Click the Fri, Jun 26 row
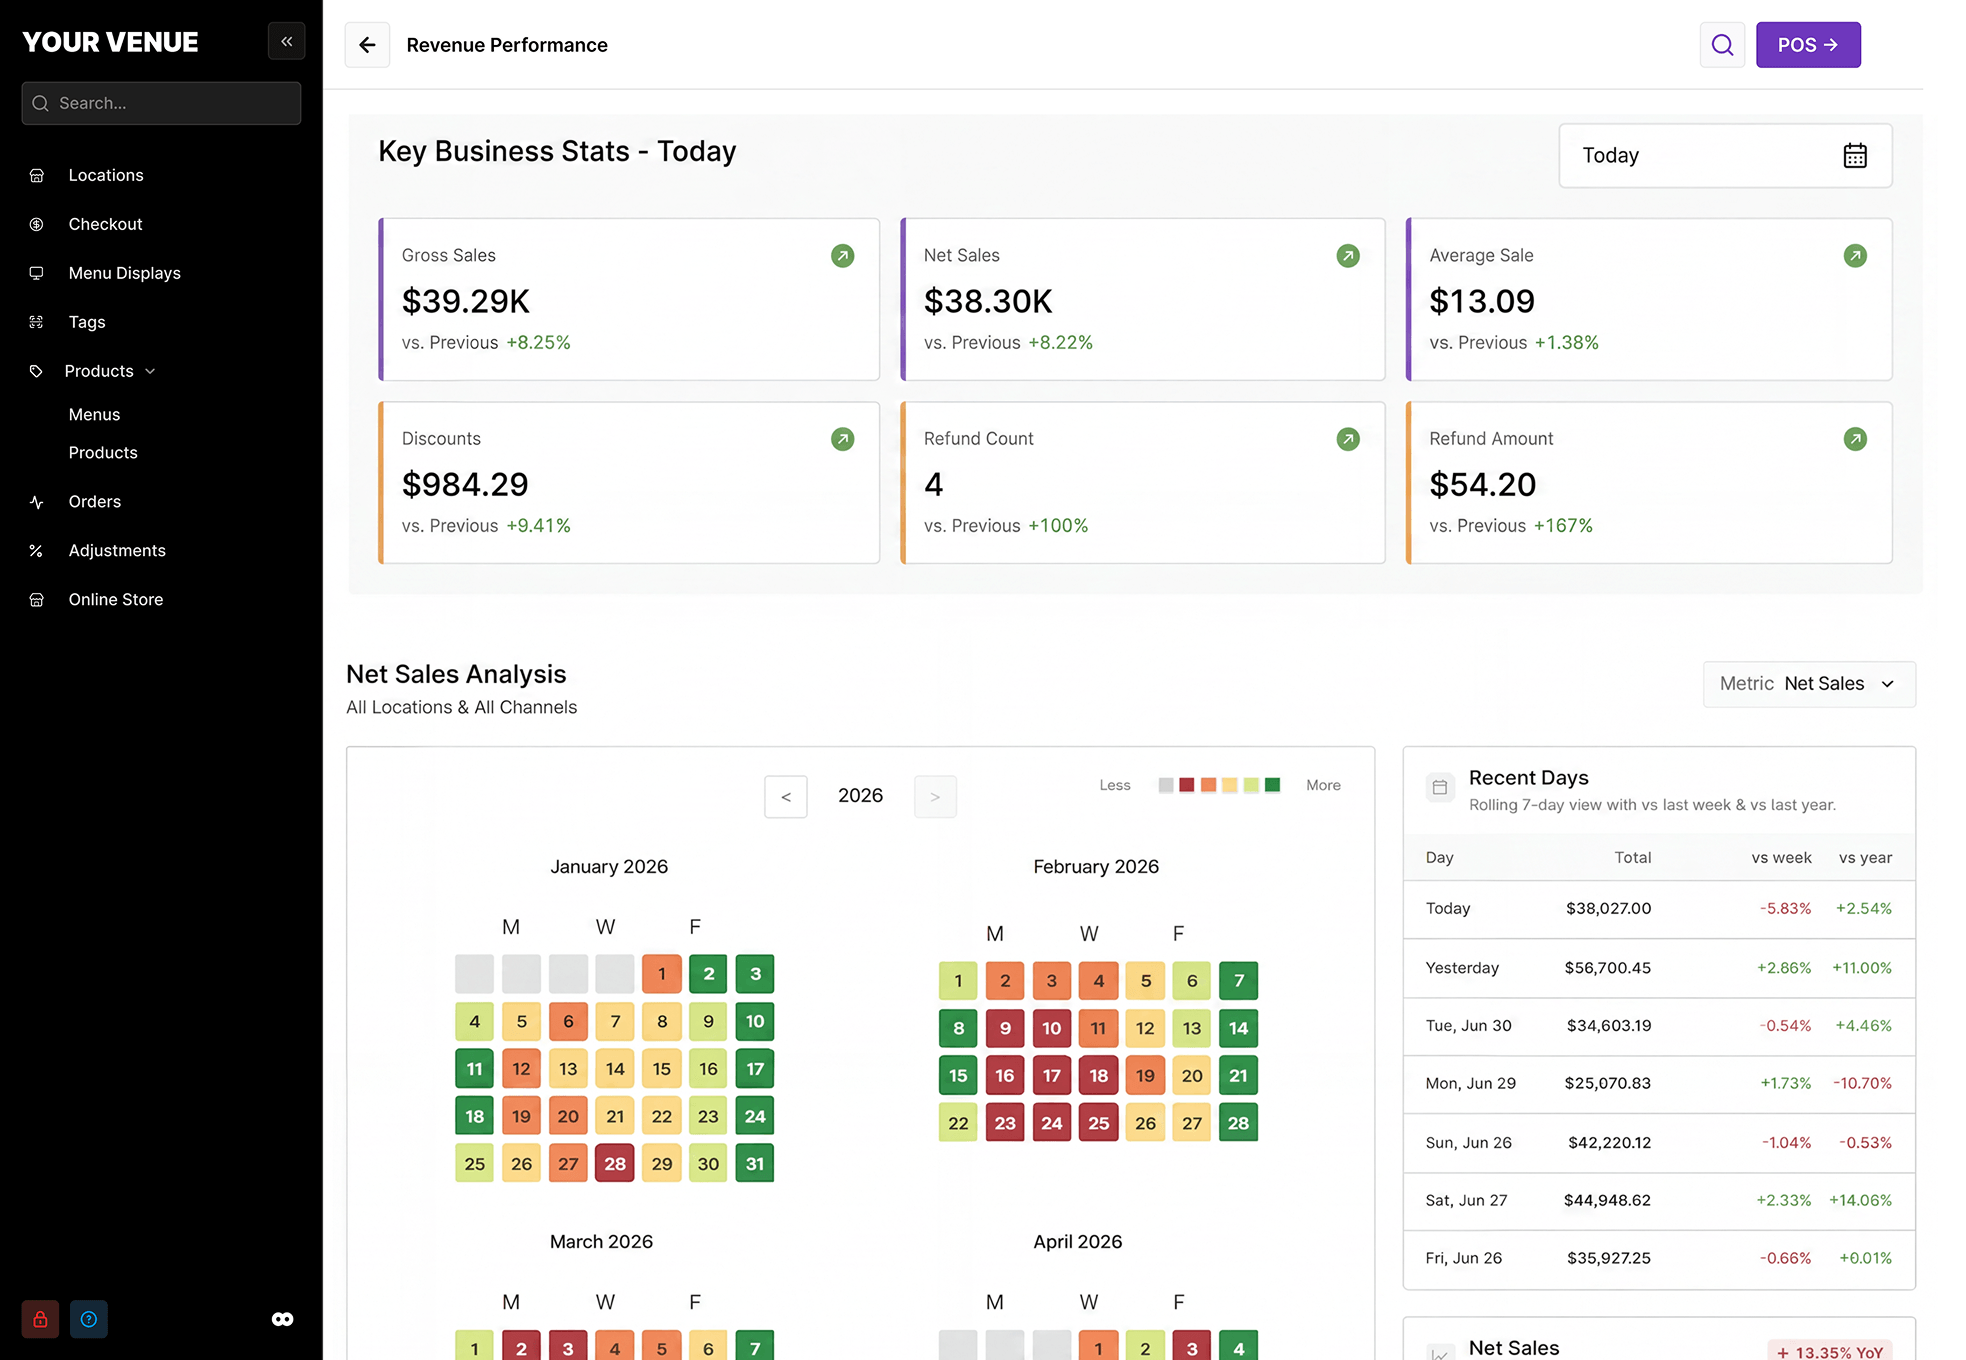 click(1659, 1258)
